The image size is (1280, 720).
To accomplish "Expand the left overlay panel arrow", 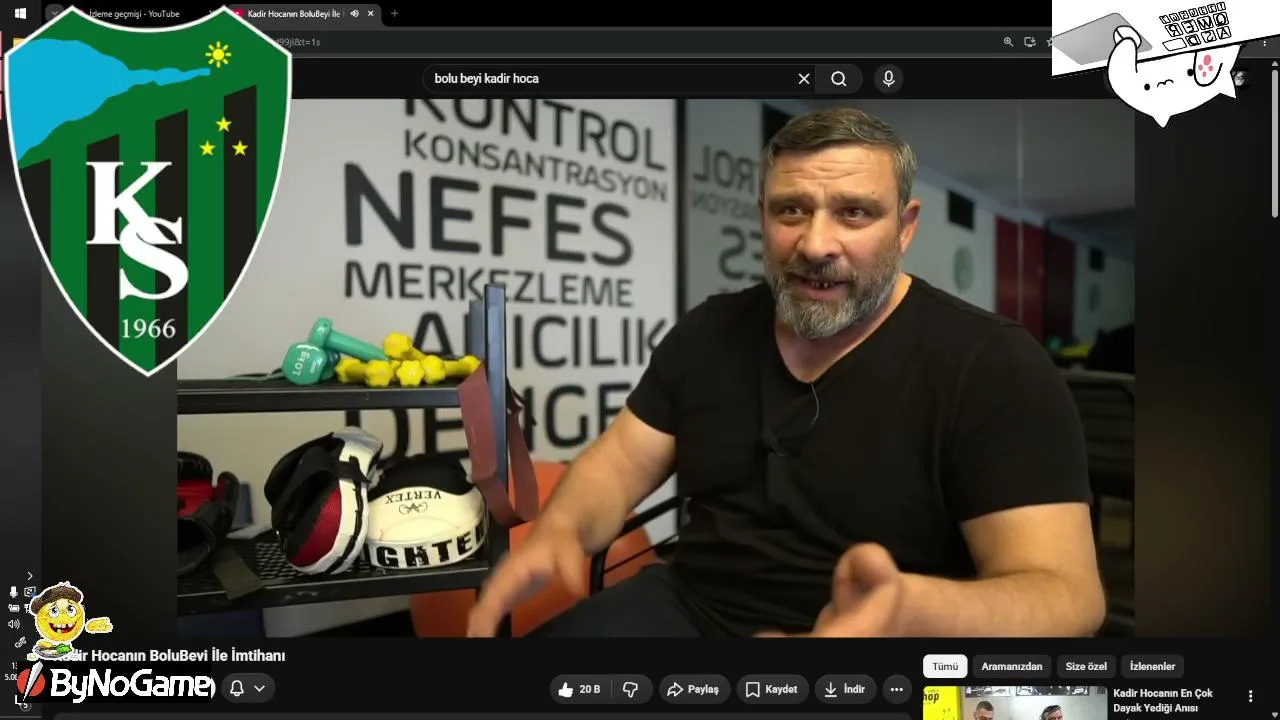I will (x=30, y=576).
